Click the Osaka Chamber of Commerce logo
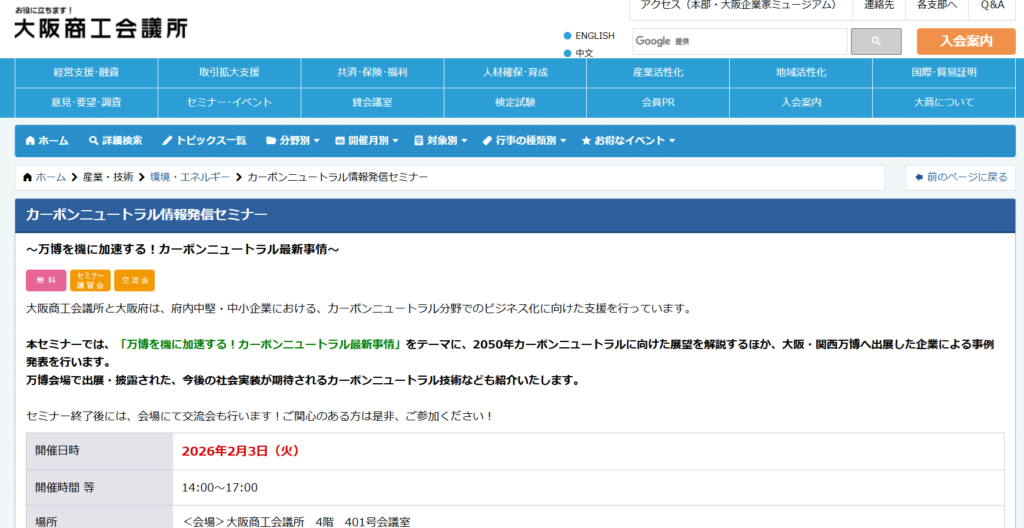 [100, 26]
